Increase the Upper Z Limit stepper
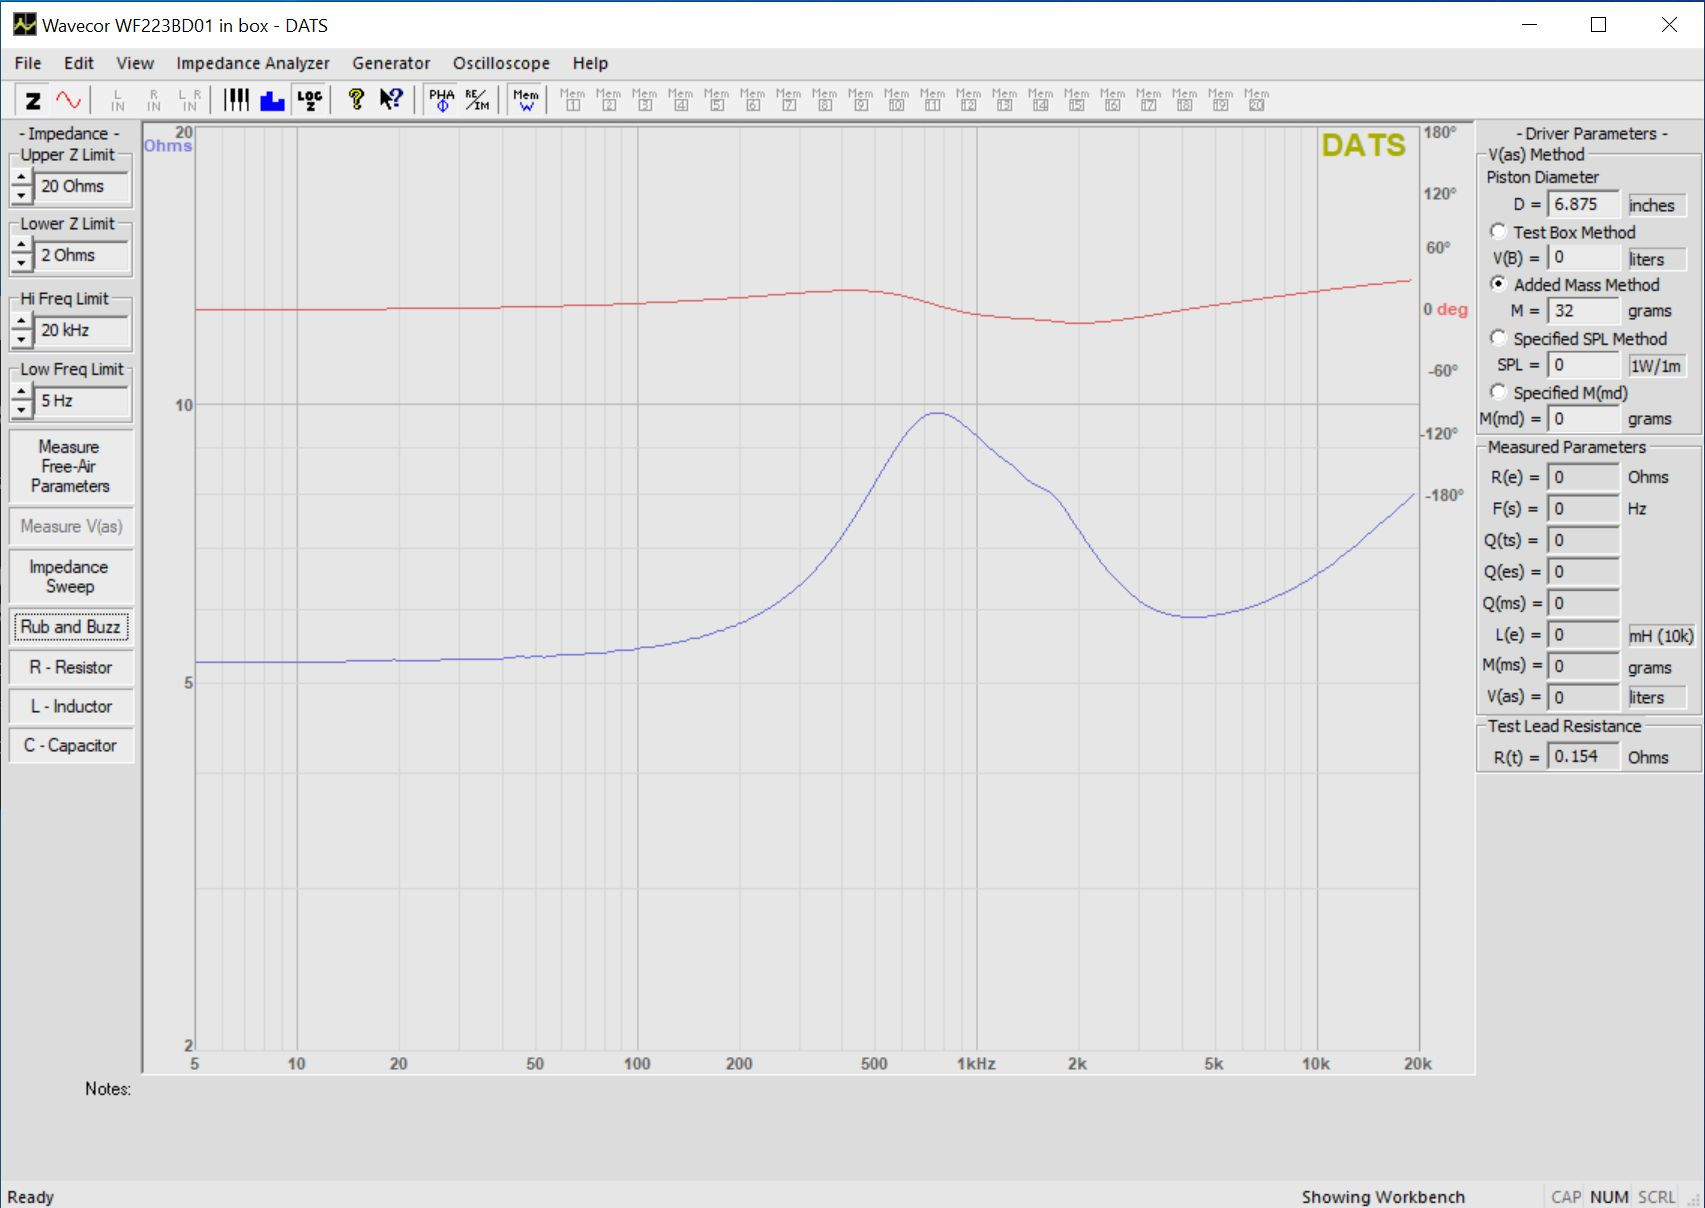 click(21, 178)
